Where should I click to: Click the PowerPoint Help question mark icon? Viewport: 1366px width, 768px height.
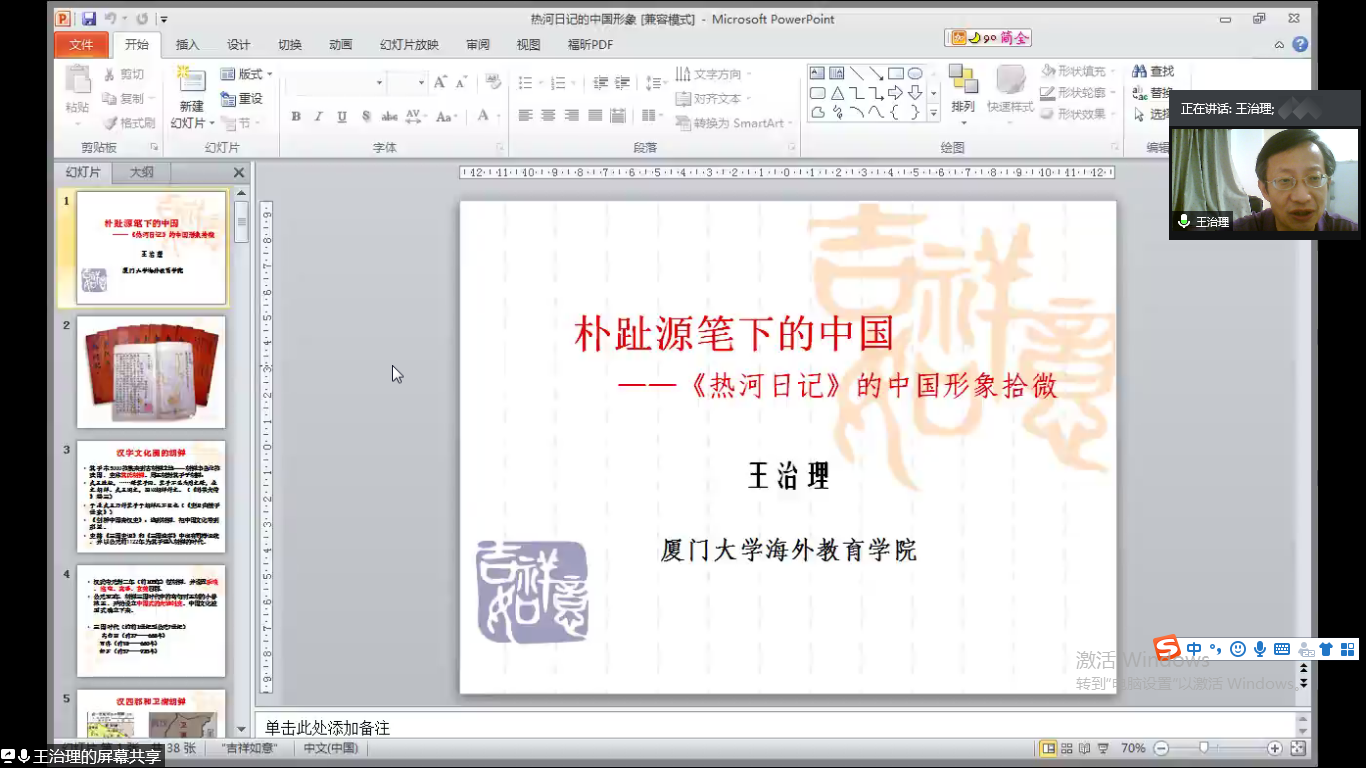[1299, 45]
